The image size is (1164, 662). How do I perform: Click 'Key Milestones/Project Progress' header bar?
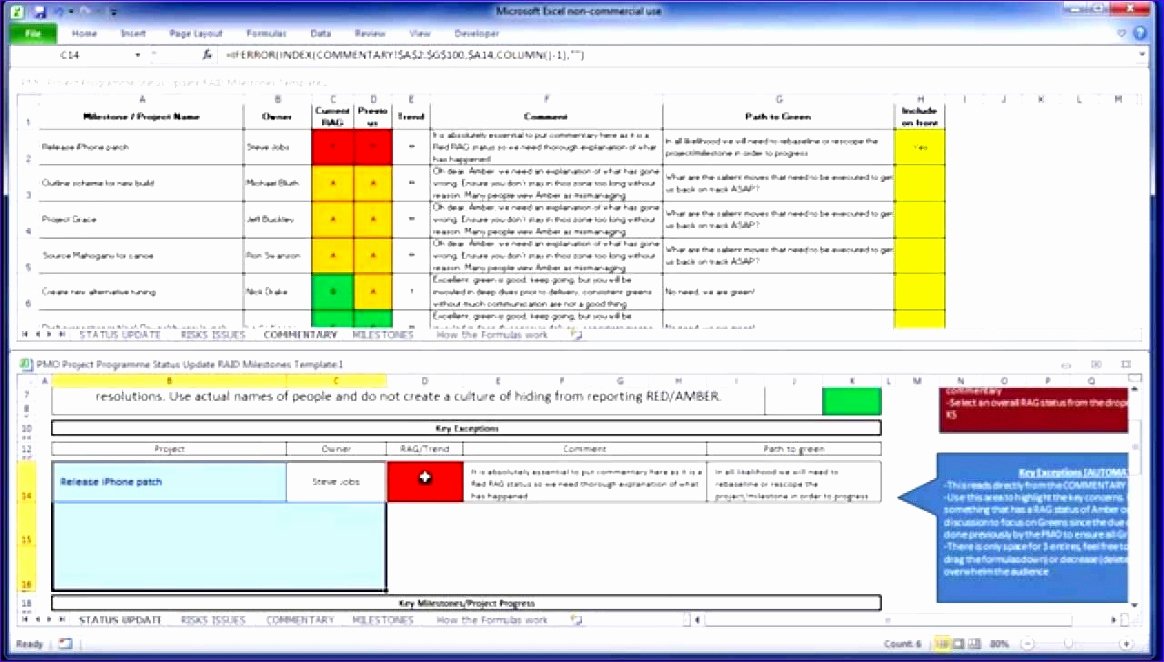[x=466, y=603]
